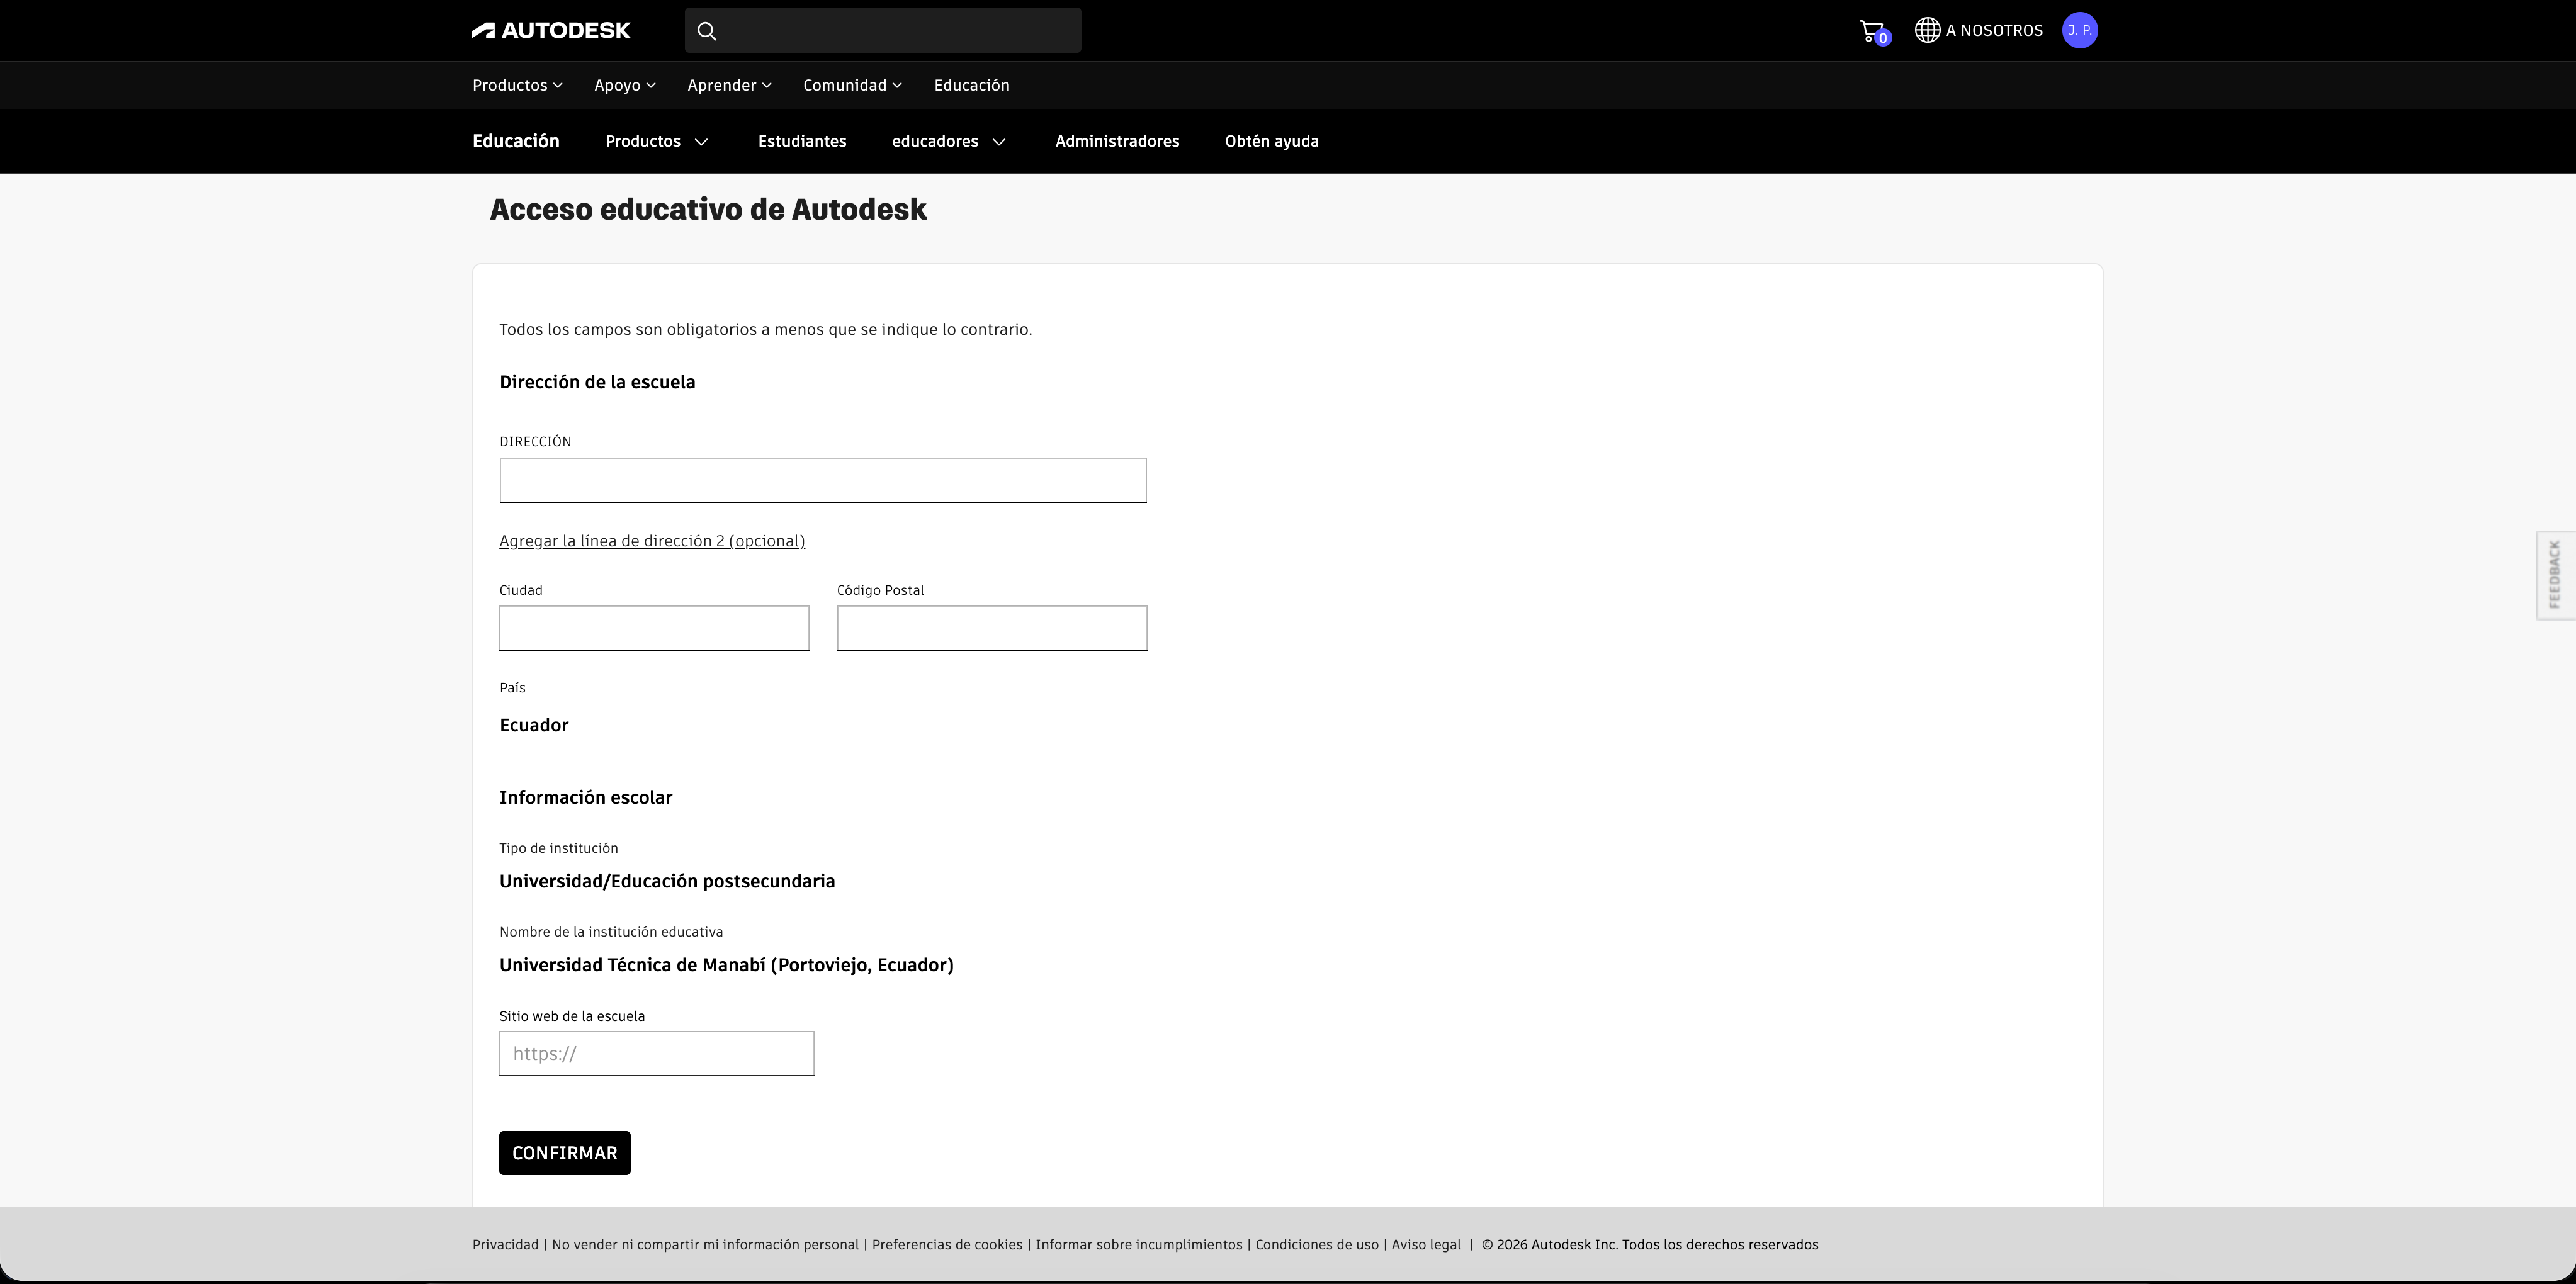The image size is (2576, 1284).
Task: Expand Productos in the education bar
Action: pos(657,141)
